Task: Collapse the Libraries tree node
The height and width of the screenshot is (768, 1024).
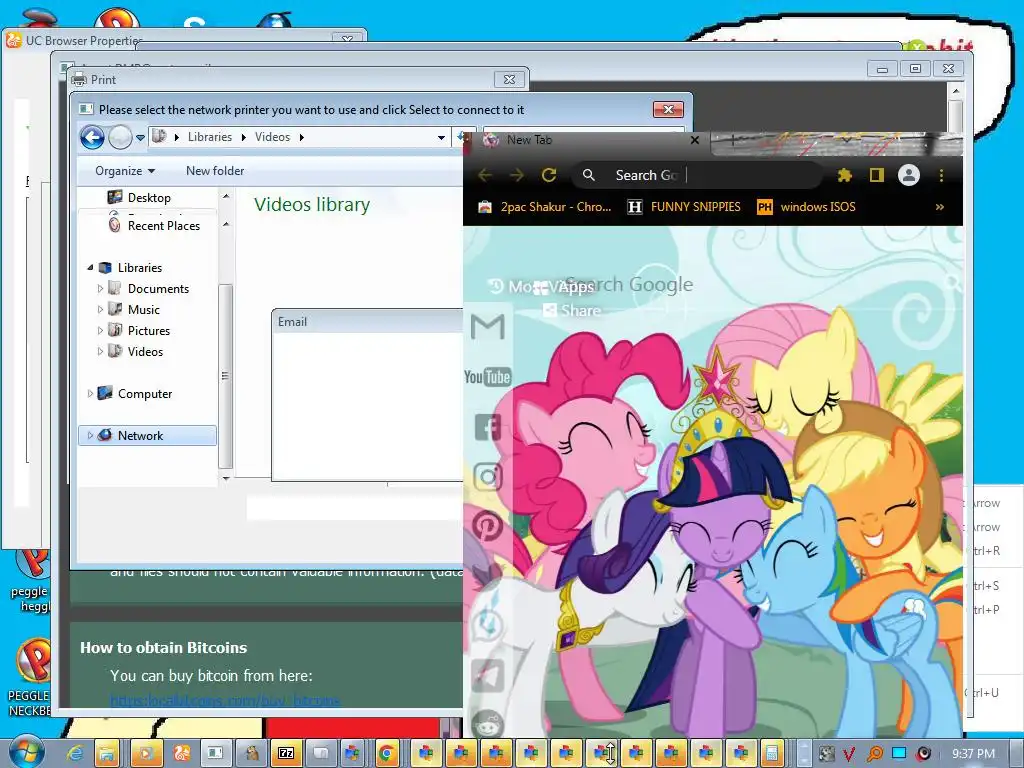Action: click(x=90, y=268)
